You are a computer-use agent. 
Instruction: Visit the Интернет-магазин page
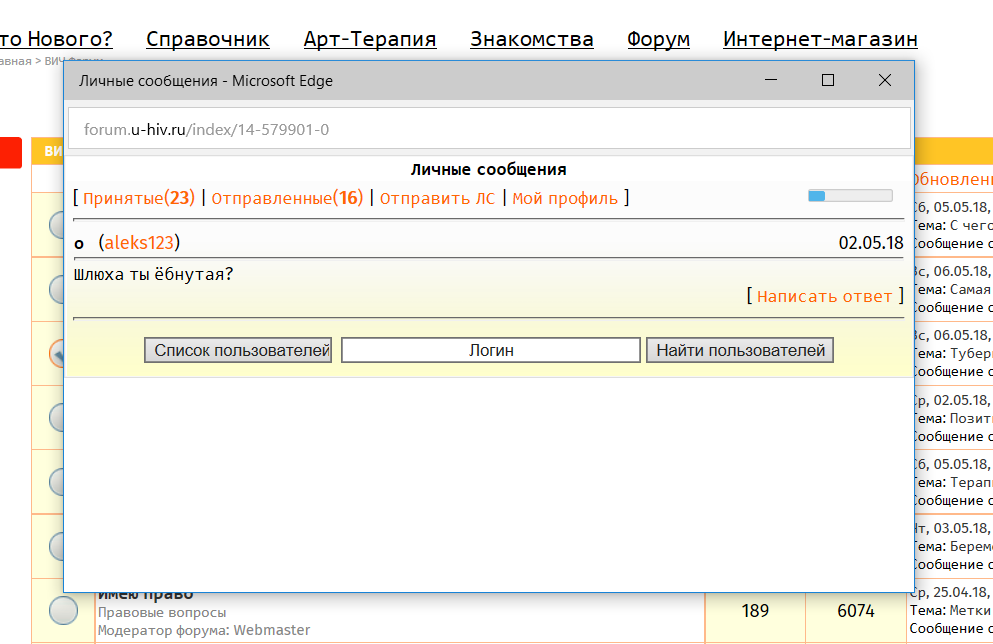820,39
